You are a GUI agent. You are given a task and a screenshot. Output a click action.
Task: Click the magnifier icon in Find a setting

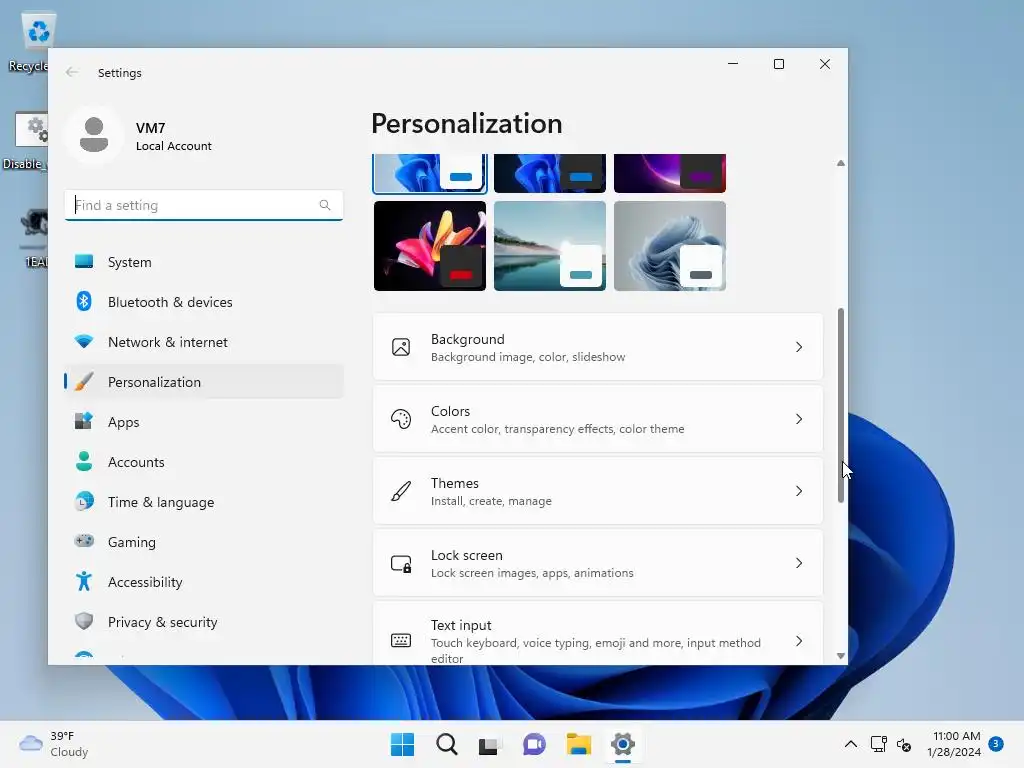[x=325, y=205]
